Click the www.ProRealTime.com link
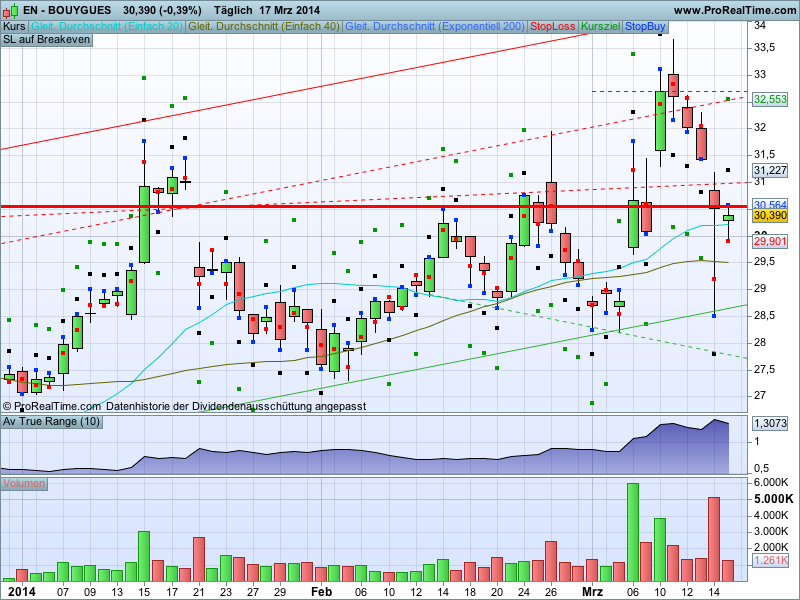Viewport: 800px width, 600px height. pyautogui.click(x=735, y=10)
